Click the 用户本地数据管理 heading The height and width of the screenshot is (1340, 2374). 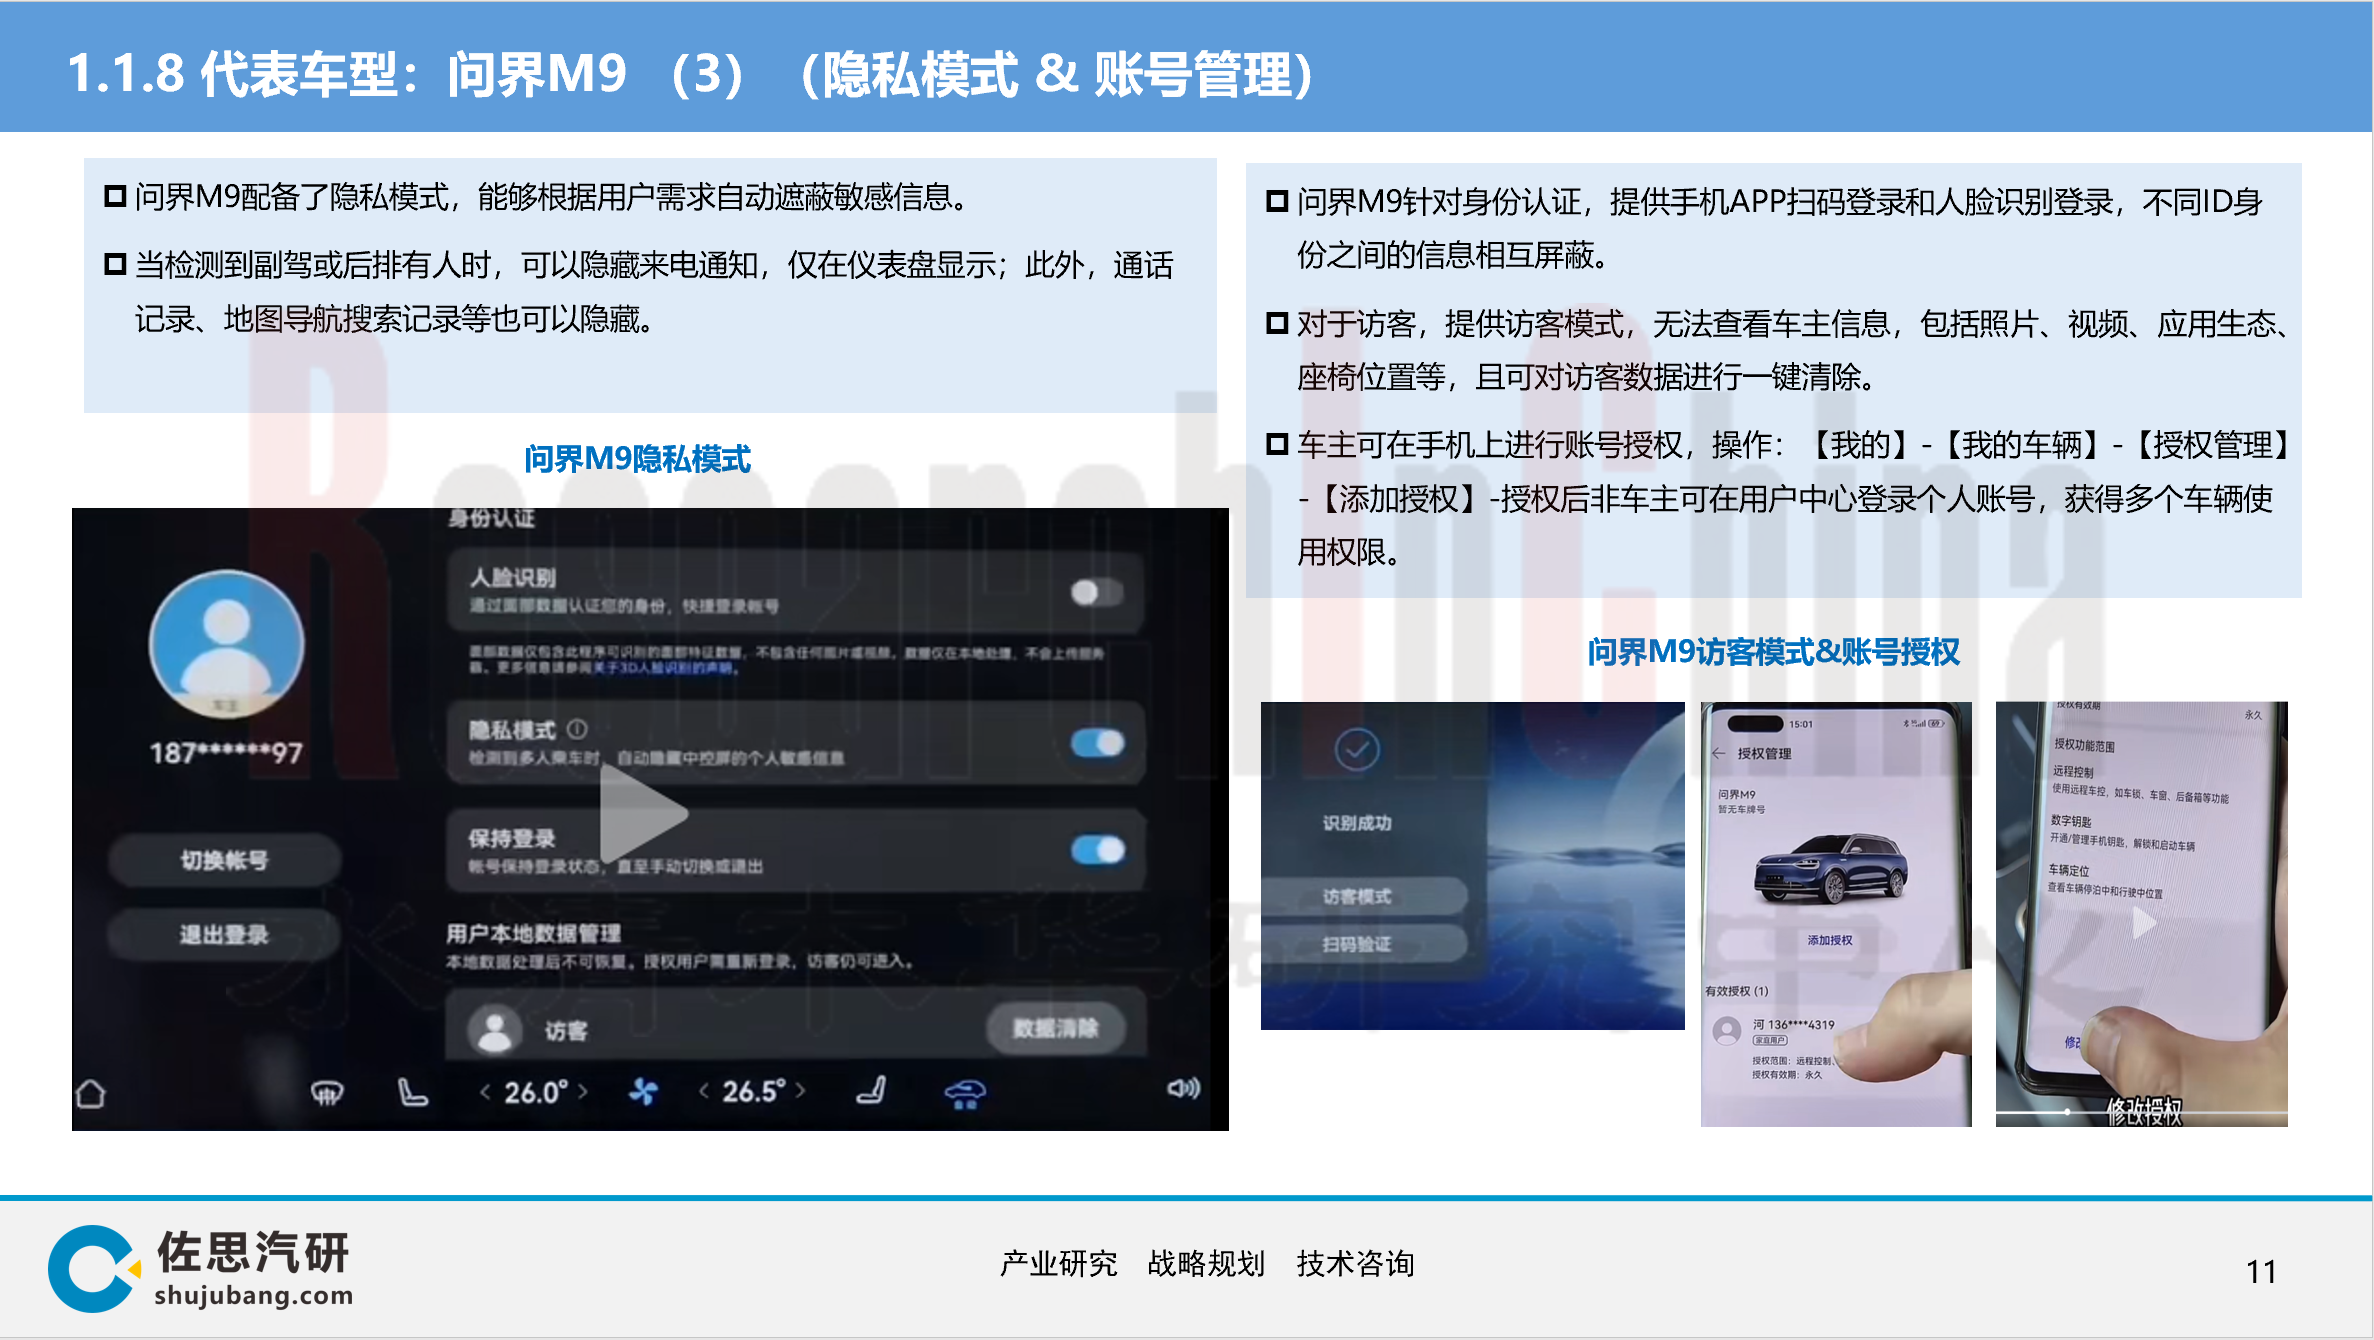[533, 933]
